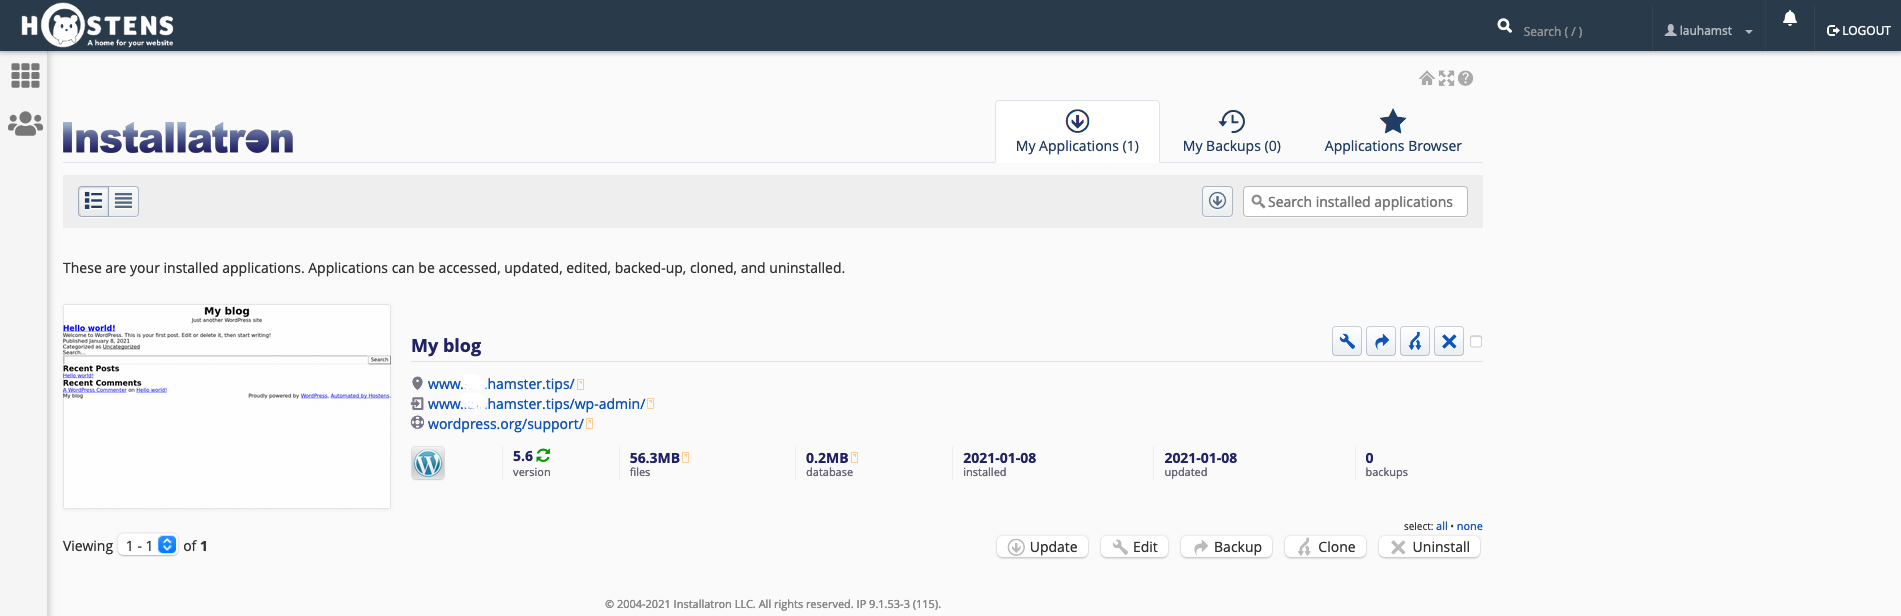Click the backup arrow icon for My blog
1901x616 pixels.
(1381, 342)
